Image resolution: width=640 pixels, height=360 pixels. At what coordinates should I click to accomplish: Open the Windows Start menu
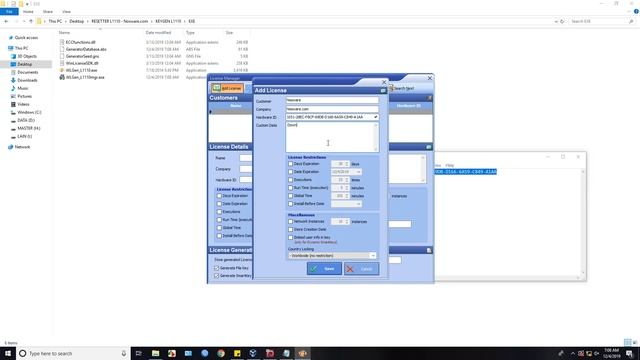[x=8, y=353]
